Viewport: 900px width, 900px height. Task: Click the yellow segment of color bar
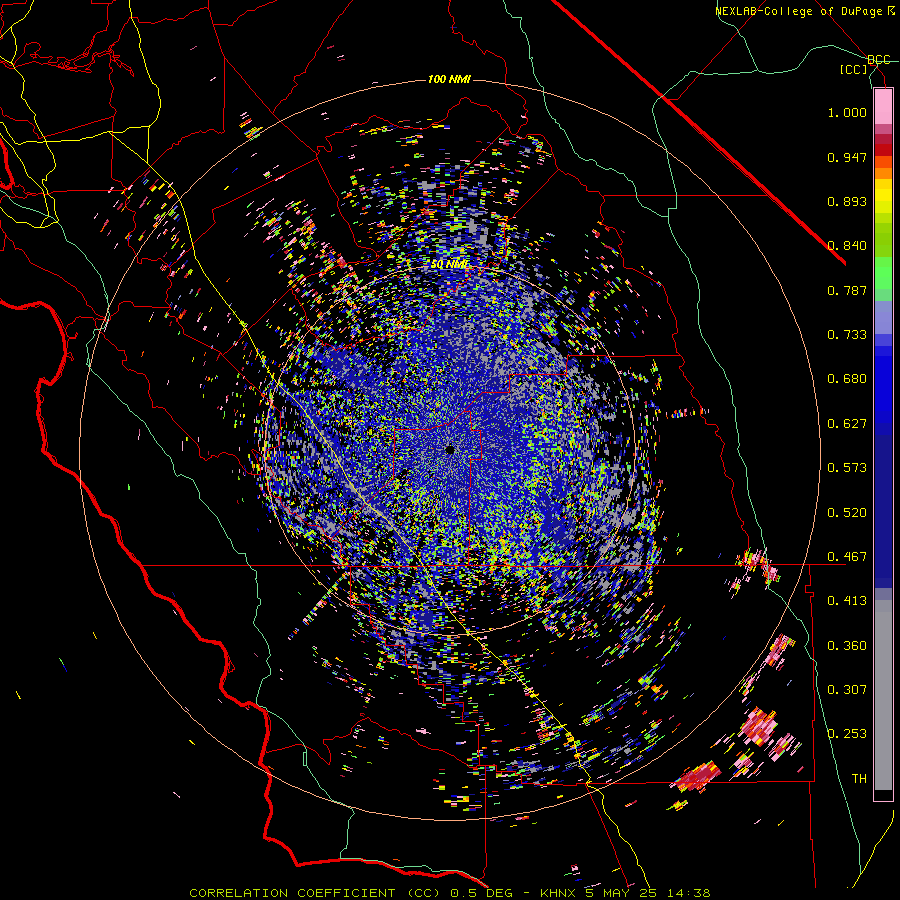pyautogui.click(x=883, y=197)
